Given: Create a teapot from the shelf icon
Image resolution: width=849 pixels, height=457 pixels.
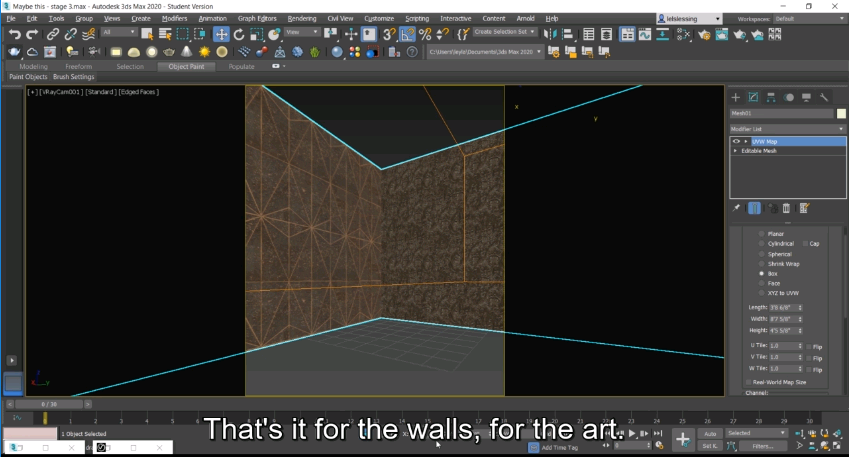Looking at the screenshot, I should (x=169, y=52).
